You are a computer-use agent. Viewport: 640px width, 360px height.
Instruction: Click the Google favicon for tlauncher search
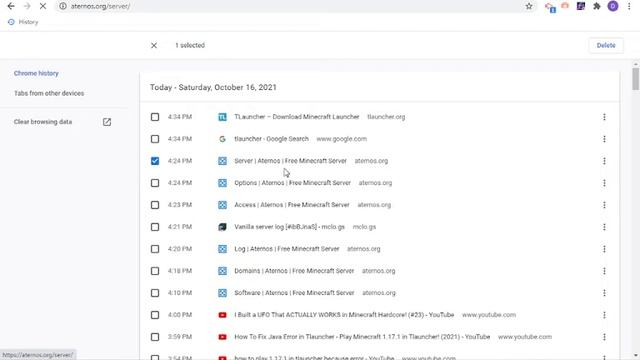(x=222, y=139)
